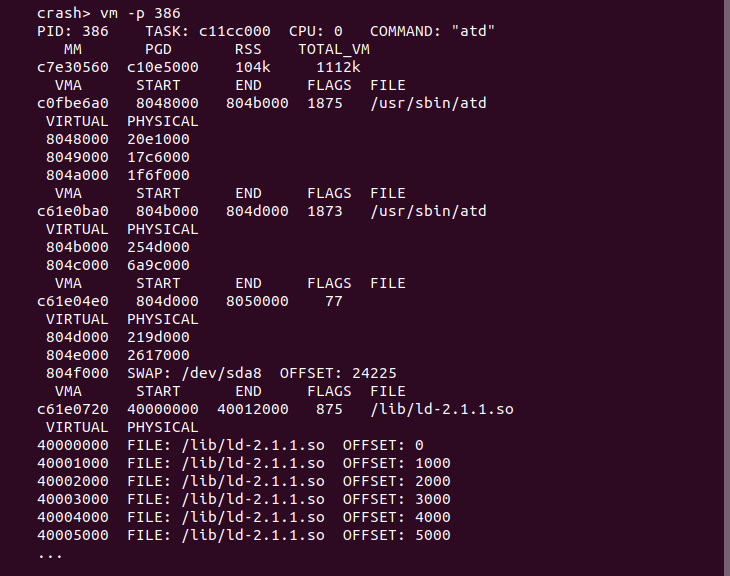Click the crash> prompt text
Screen dimensions: 730x576
pos(64,13)
